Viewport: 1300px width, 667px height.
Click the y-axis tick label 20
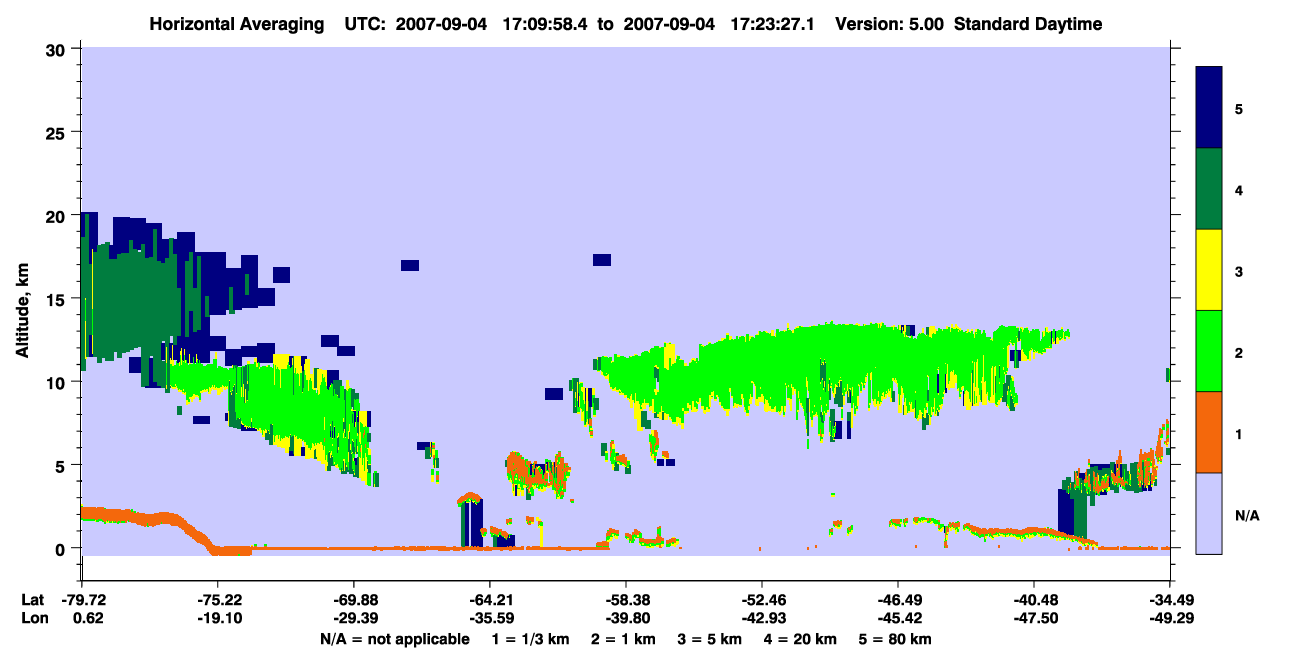[58, 215]
